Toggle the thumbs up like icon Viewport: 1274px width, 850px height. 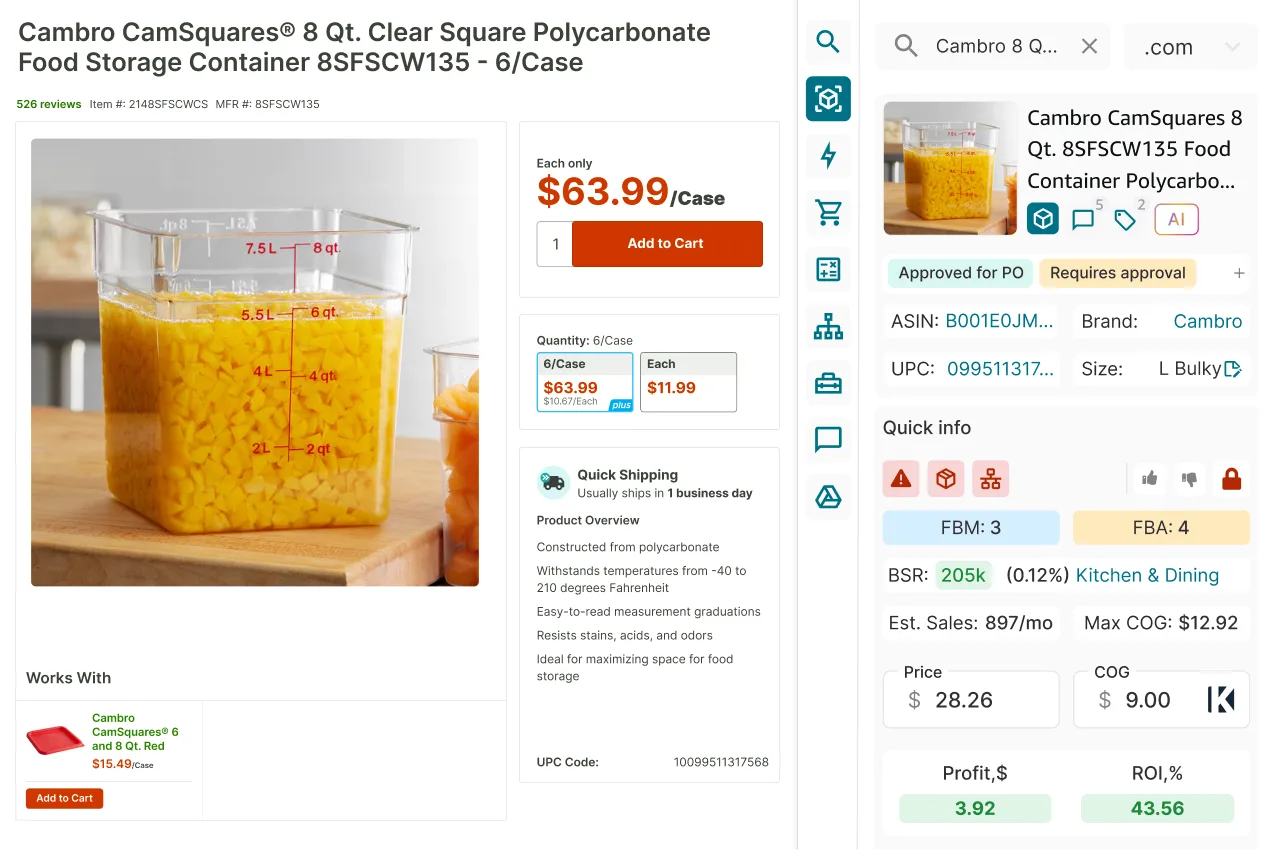pyautogui.click(x=1150, y=479)
